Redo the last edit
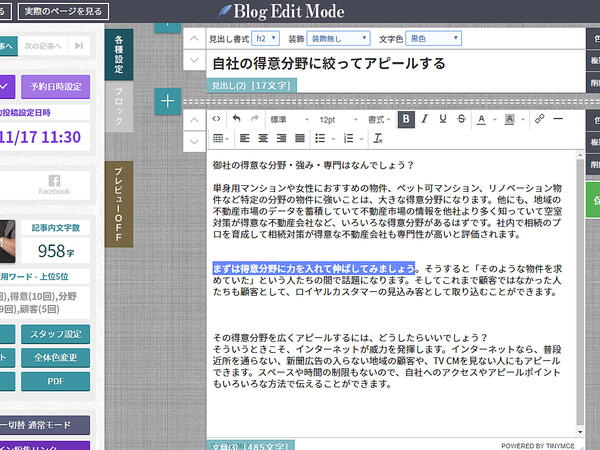Image resolution: width=600 pixels, height=450 pixels. pos(254,119)
